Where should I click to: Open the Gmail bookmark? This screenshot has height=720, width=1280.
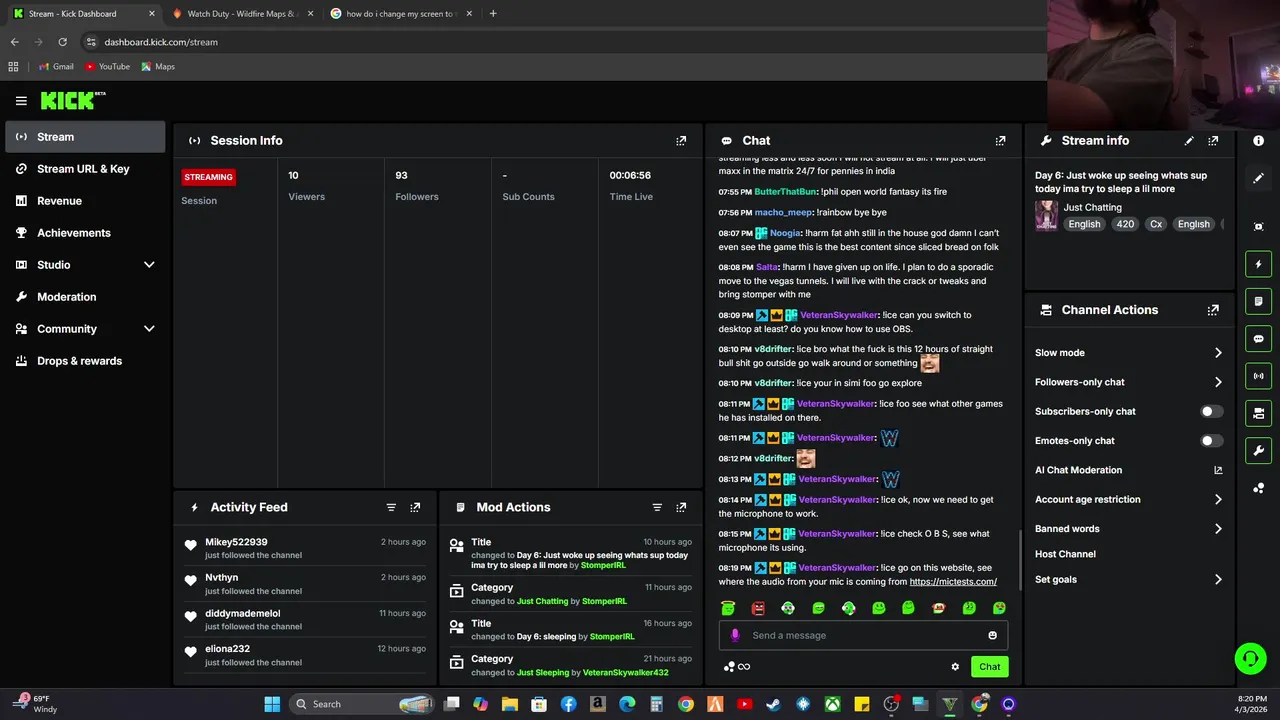pos(56,67)
